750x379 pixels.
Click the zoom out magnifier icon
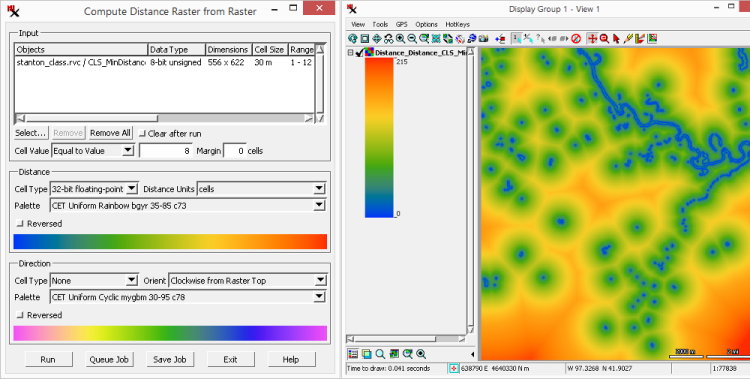coord(412,39)
